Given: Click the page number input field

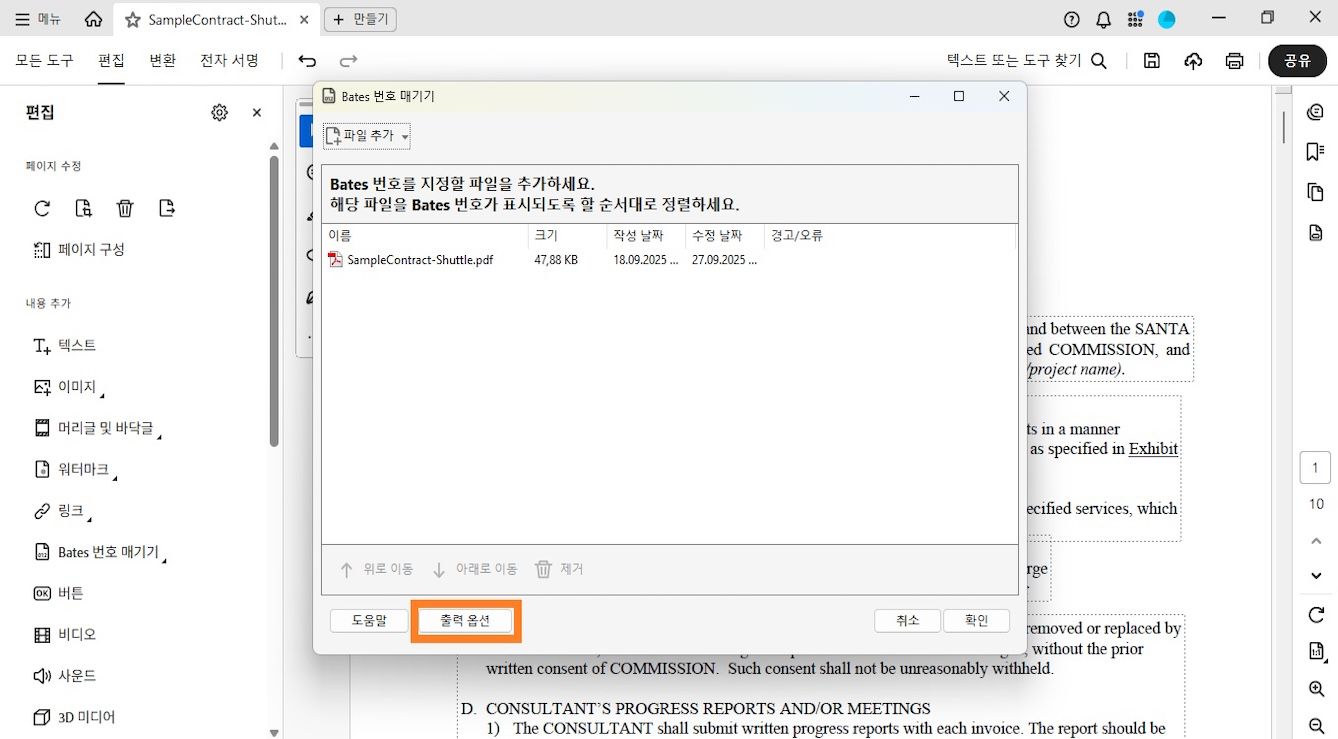Looking at the screenshot, I should click(x=1315, y=466).
